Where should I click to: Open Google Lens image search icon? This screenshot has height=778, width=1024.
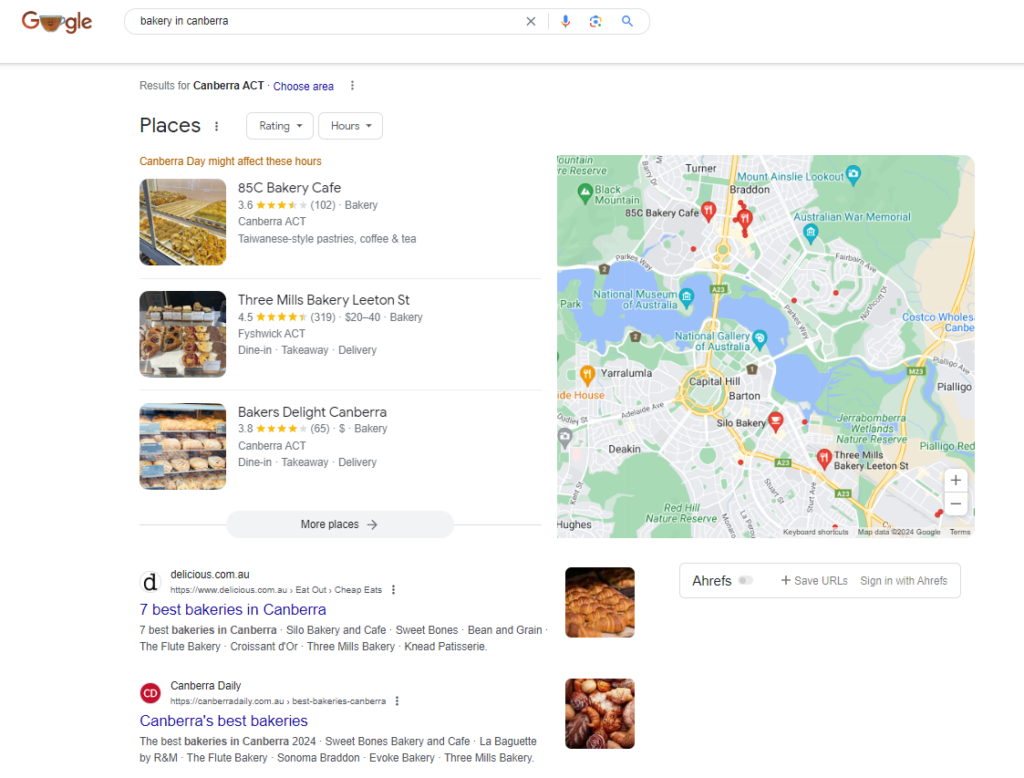click(595, 21)
